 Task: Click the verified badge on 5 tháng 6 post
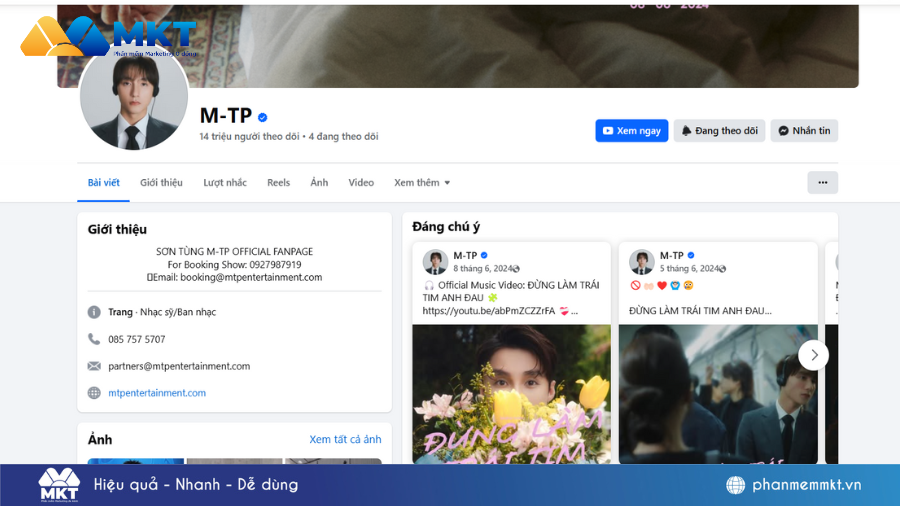pyautogui.click(x=690, y=255)
